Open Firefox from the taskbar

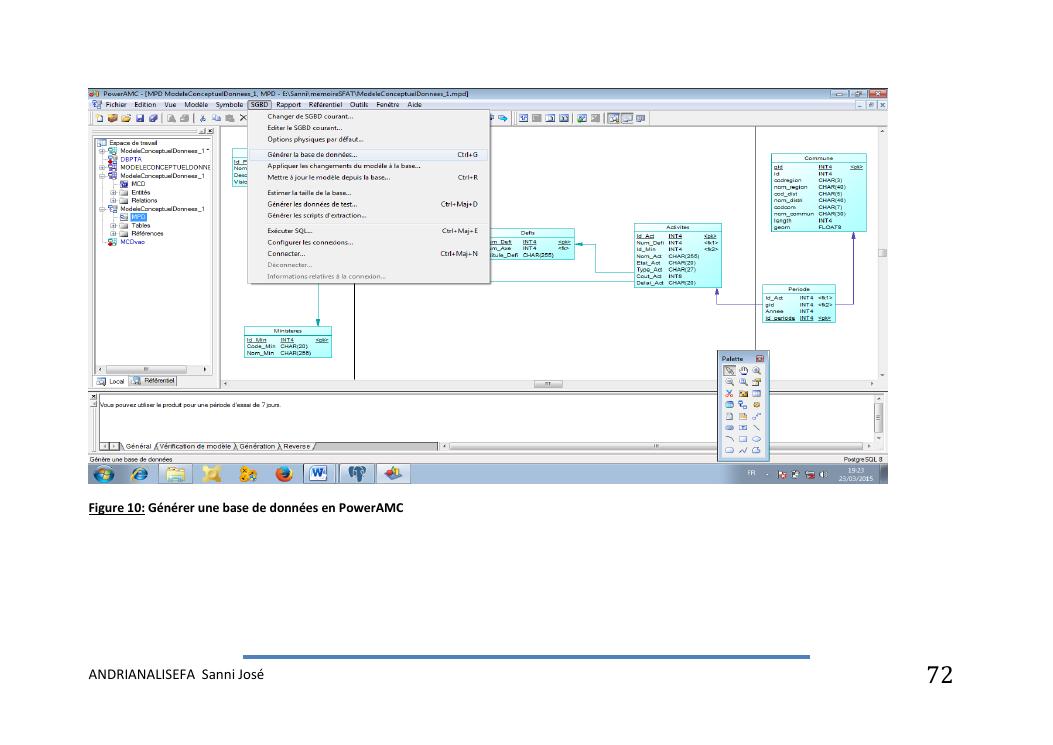(x=282, y=474)
